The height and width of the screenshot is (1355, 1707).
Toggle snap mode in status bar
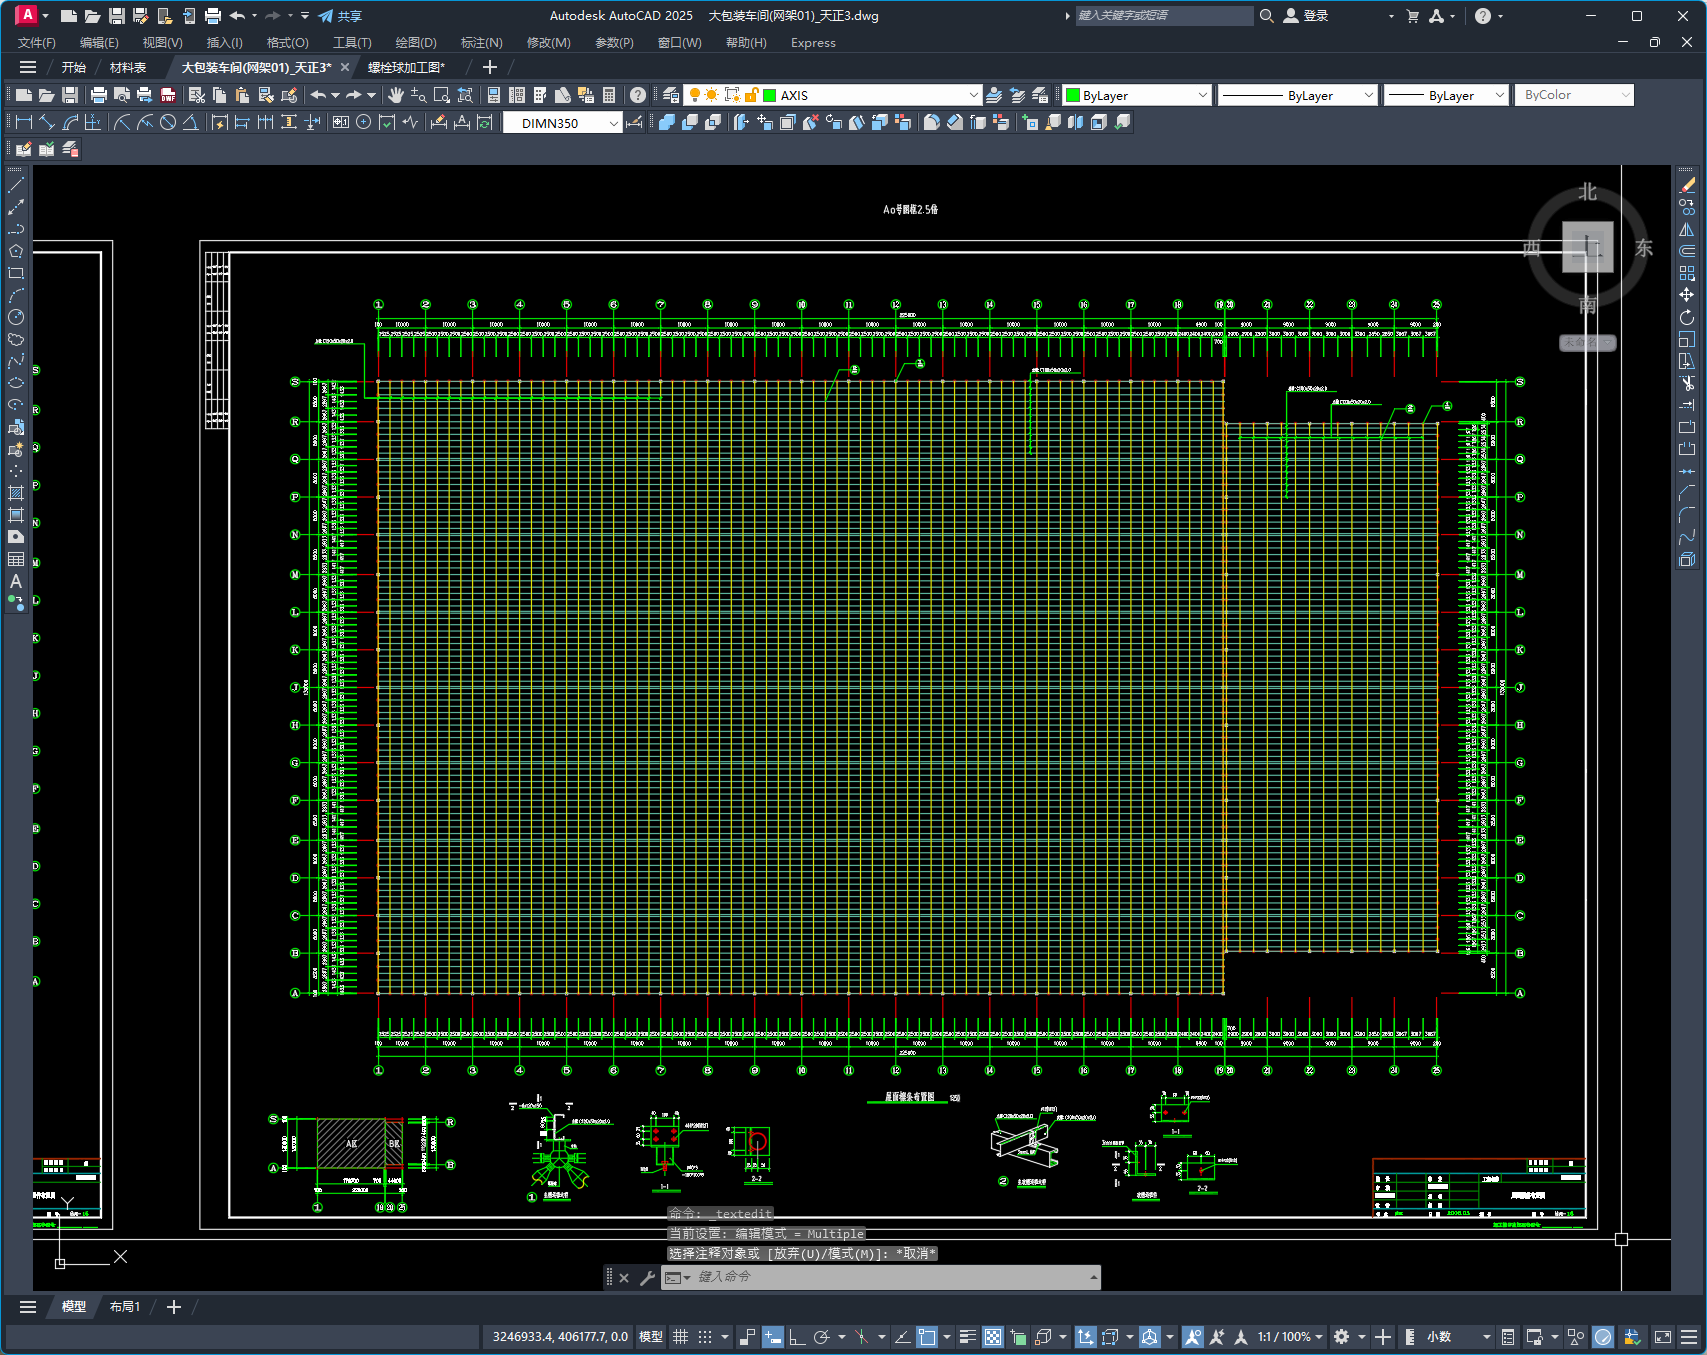[705, 1337]
